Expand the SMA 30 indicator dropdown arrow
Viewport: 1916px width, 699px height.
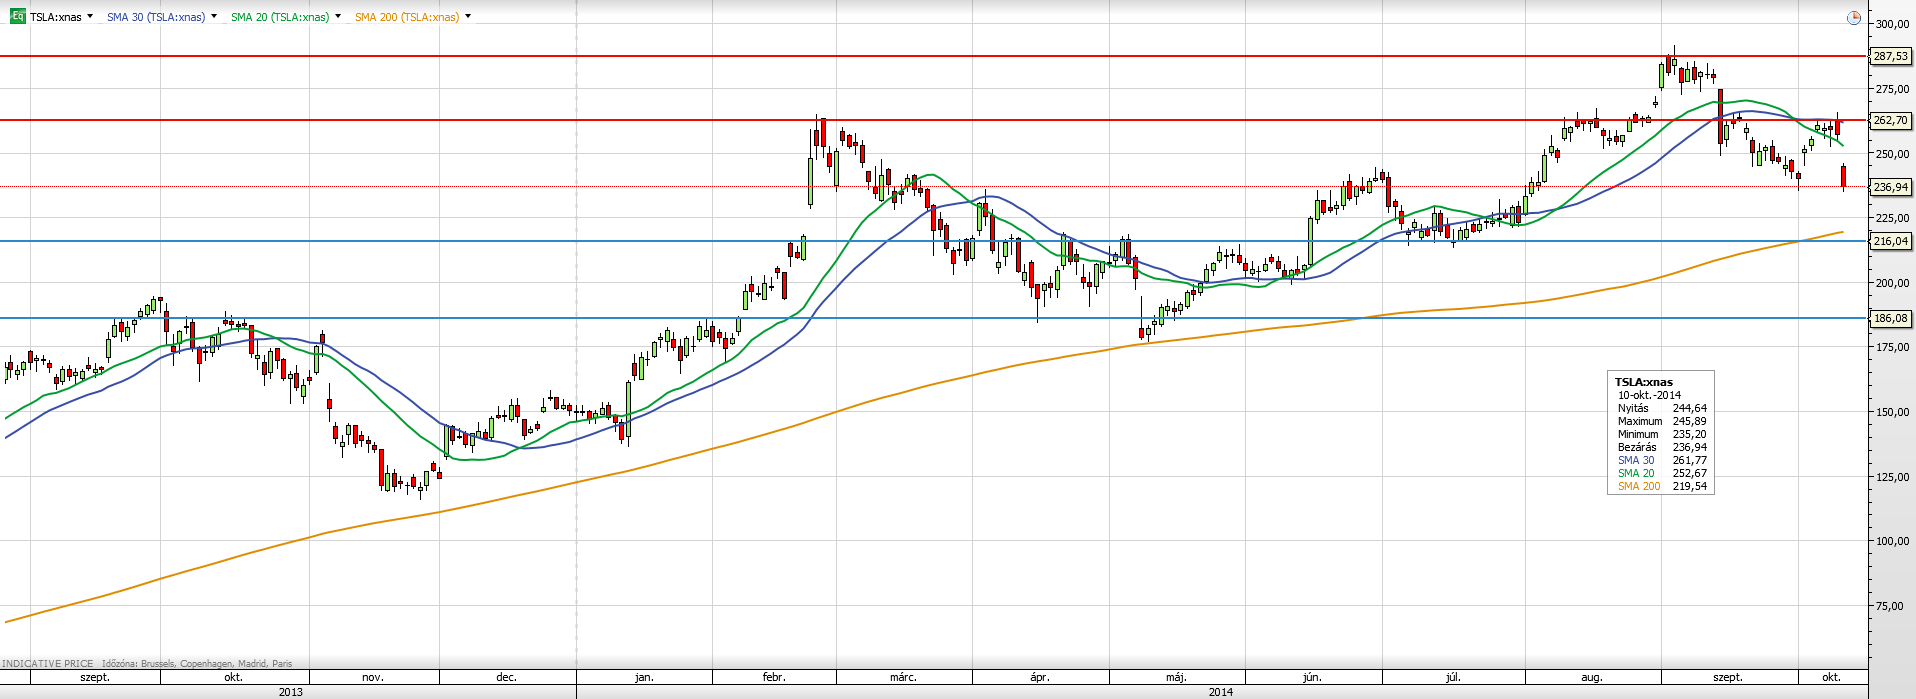[214, 17]
